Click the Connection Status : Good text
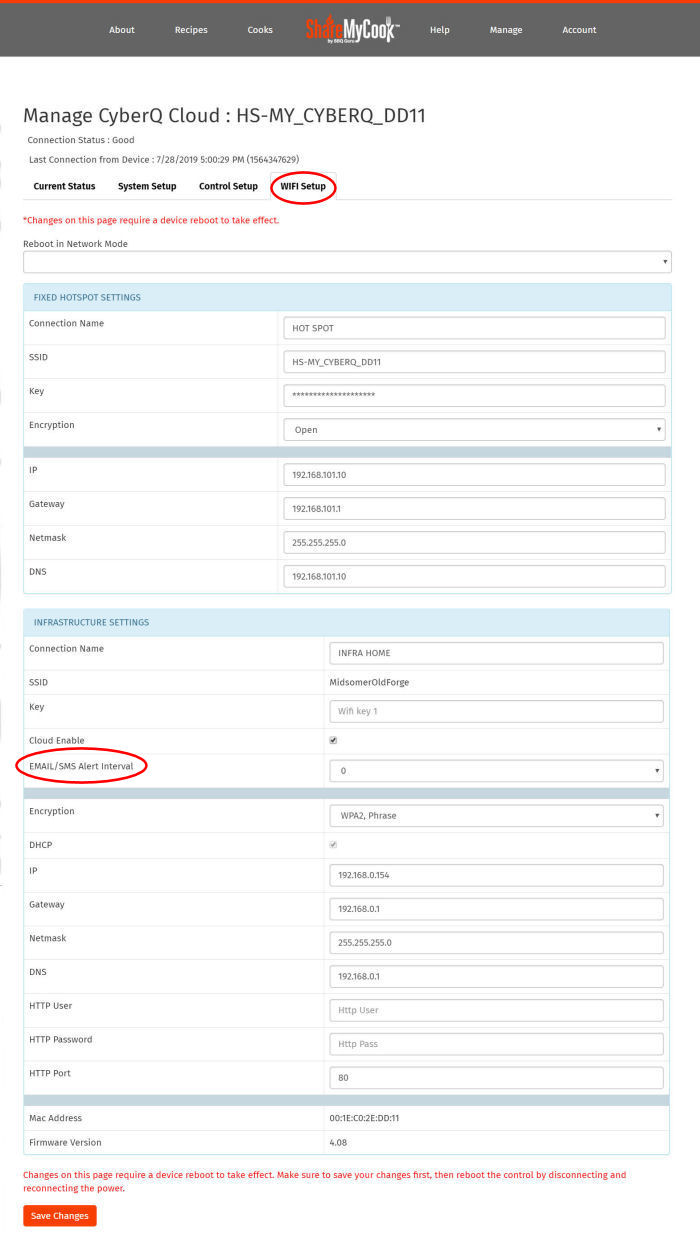 pos(81,140)
